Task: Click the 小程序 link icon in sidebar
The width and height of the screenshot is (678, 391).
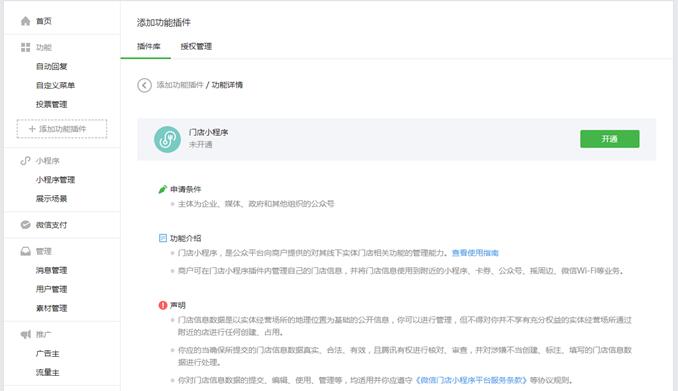Action: pos(26,161)
